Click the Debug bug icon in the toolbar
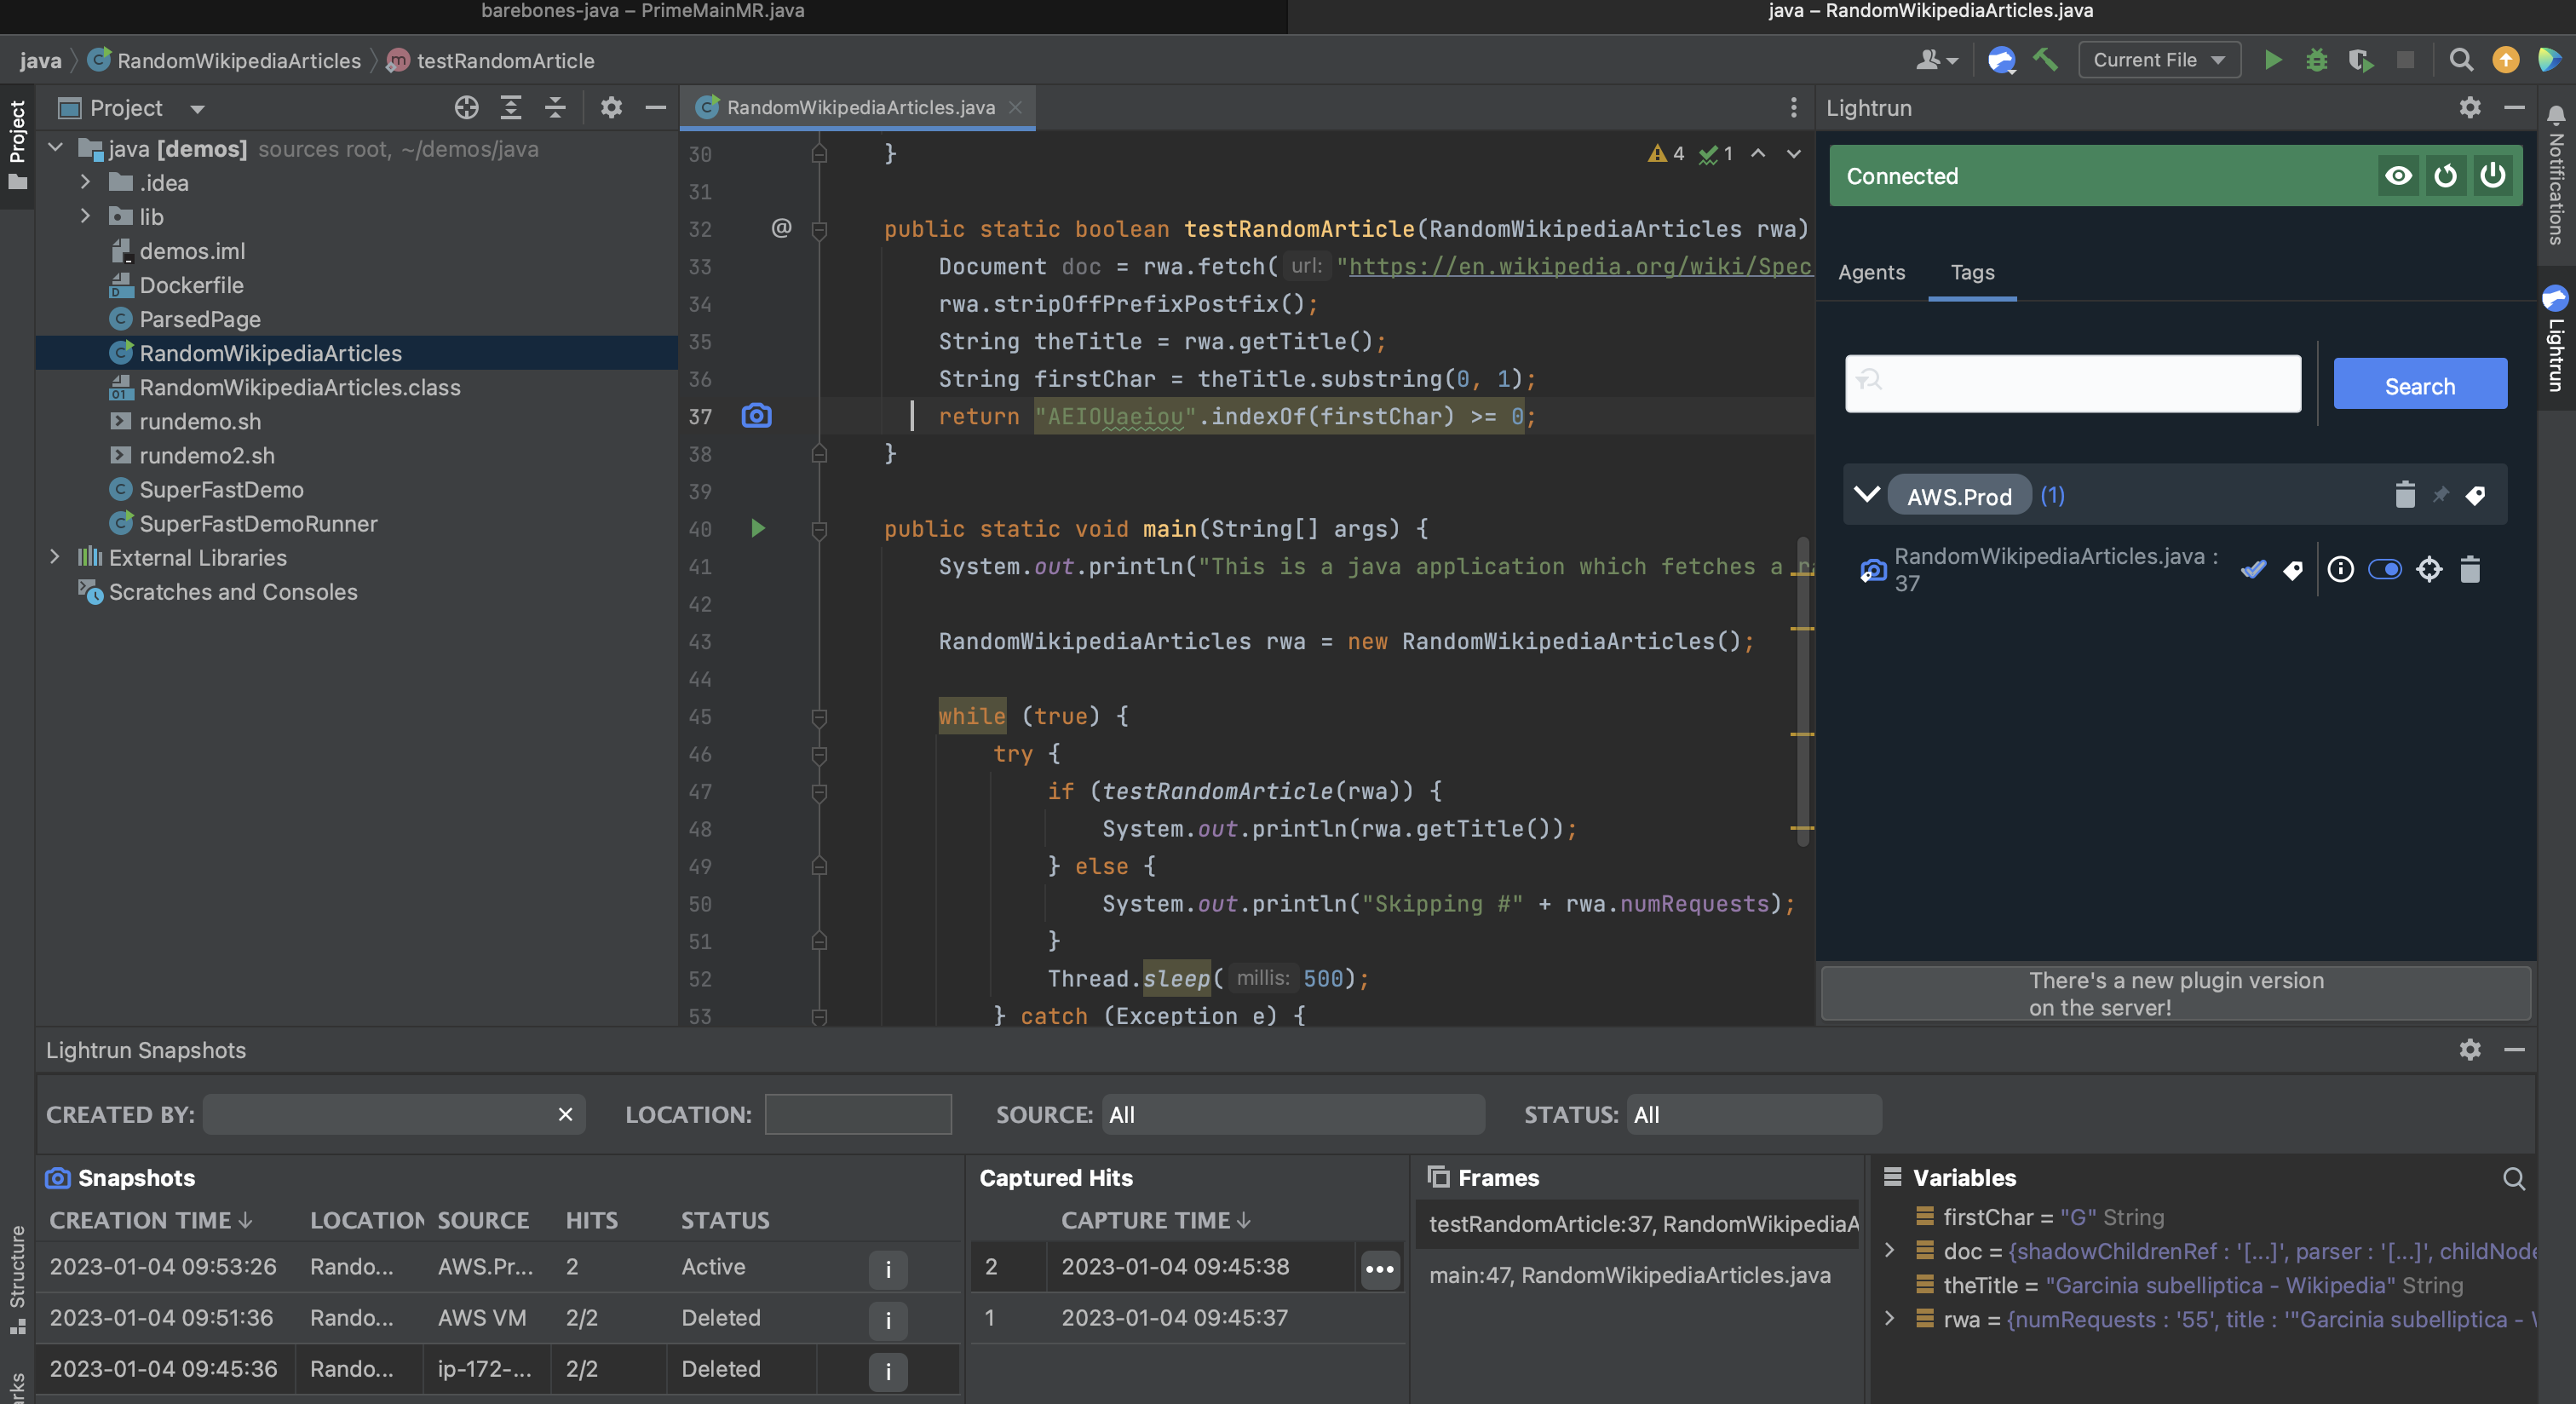 pyautogui.click(x=2316, y=60)
